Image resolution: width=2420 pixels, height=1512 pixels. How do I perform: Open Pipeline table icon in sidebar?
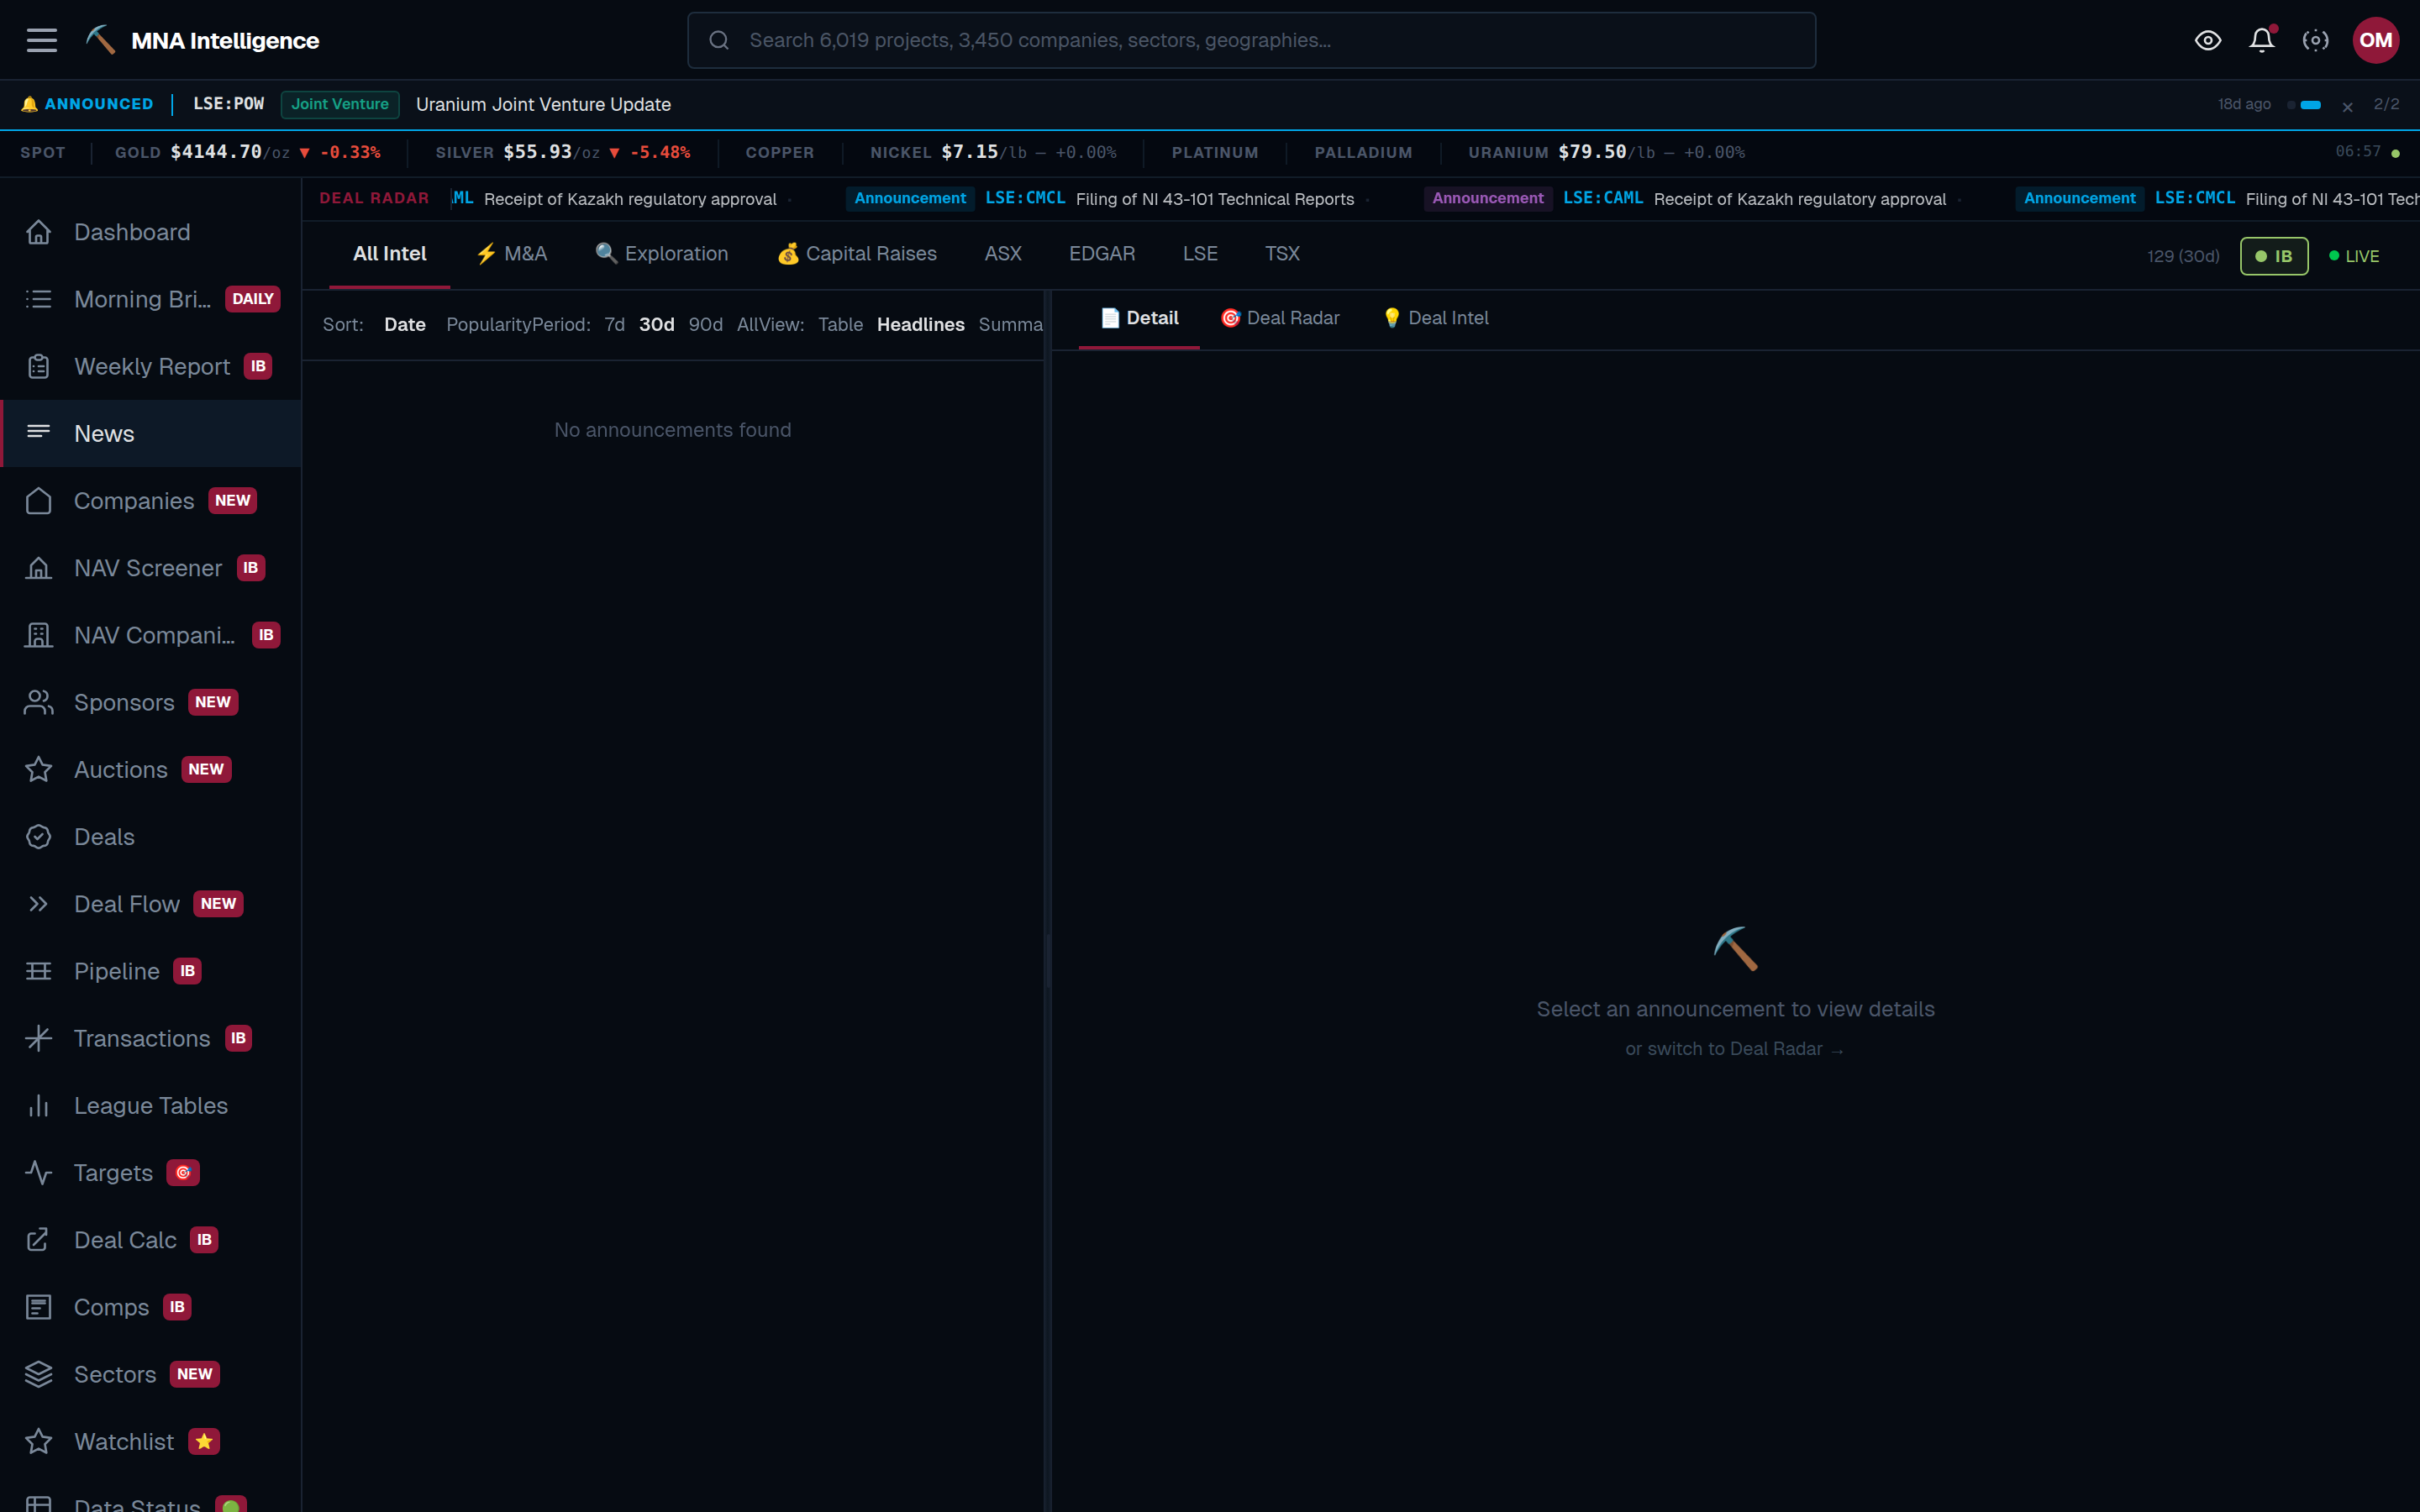pos(38,971)
